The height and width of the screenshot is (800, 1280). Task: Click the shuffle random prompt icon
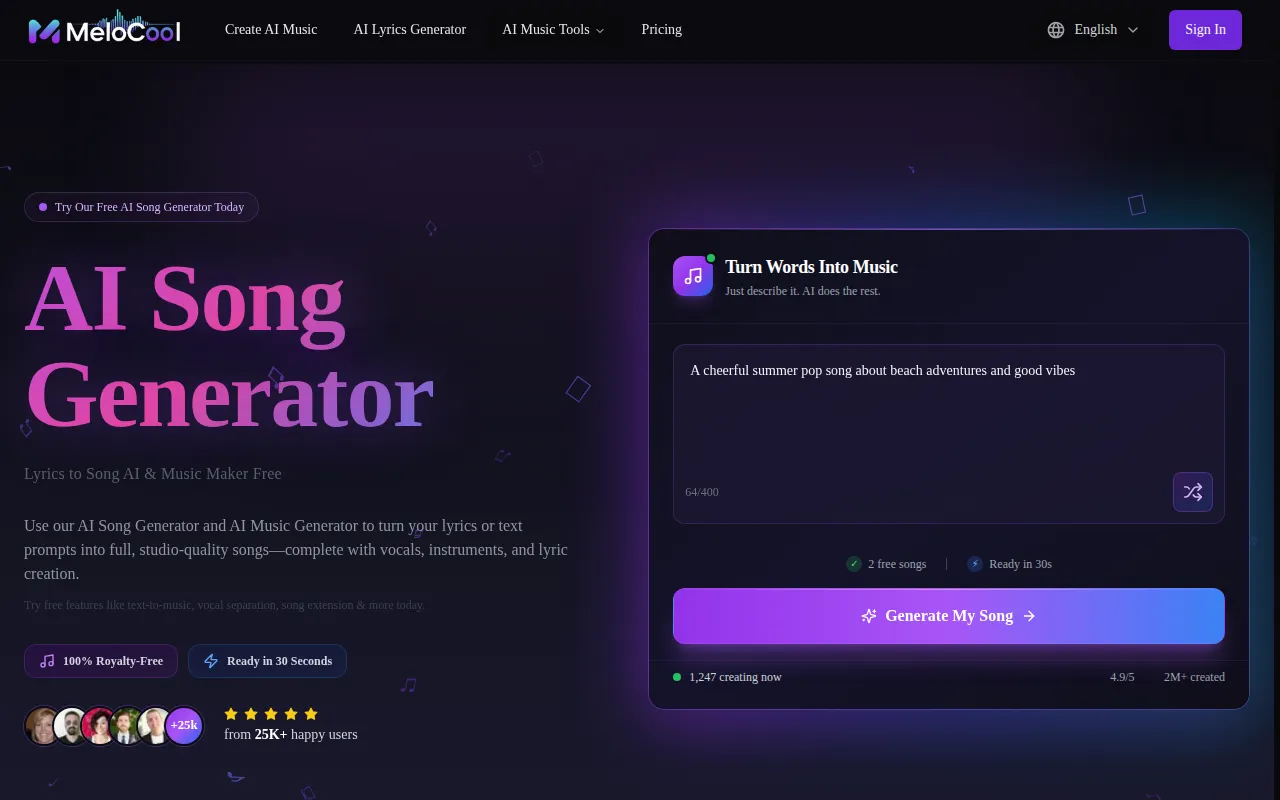1193,492
